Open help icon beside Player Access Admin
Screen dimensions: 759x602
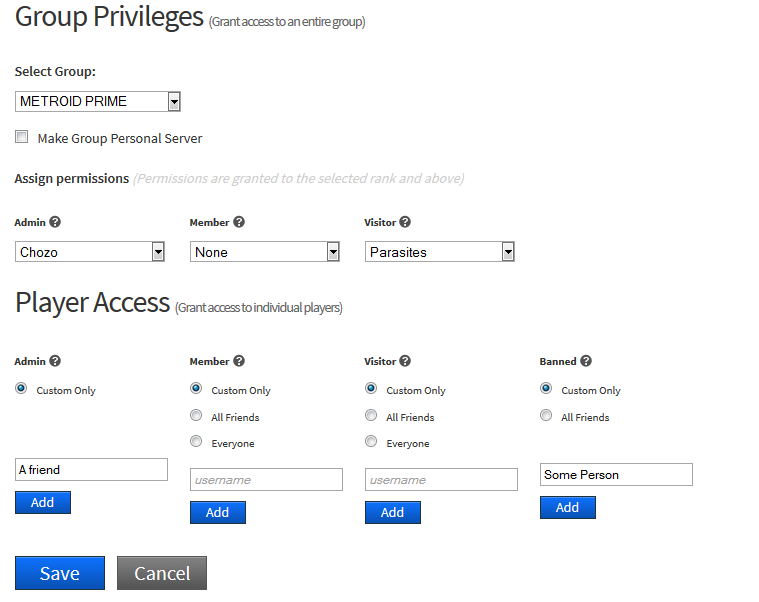click(55, 361)
